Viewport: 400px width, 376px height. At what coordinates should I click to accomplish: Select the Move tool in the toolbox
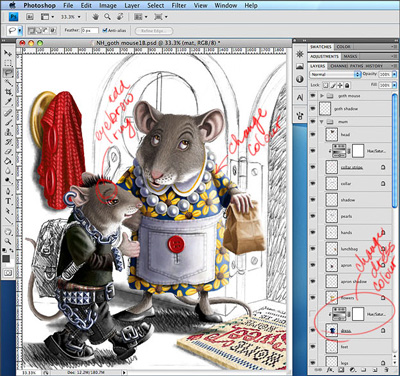point(8,53)
